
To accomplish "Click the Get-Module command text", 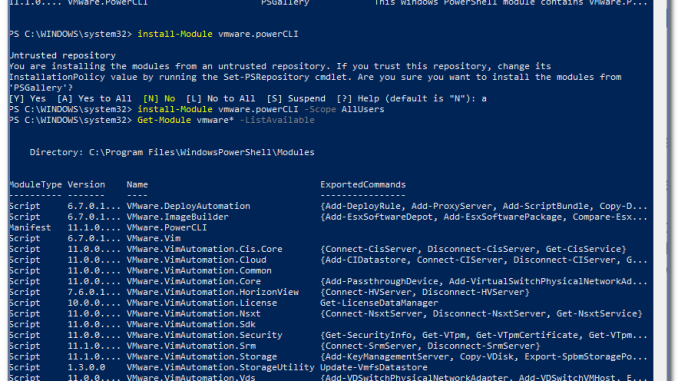I will (x=164, y=120).
